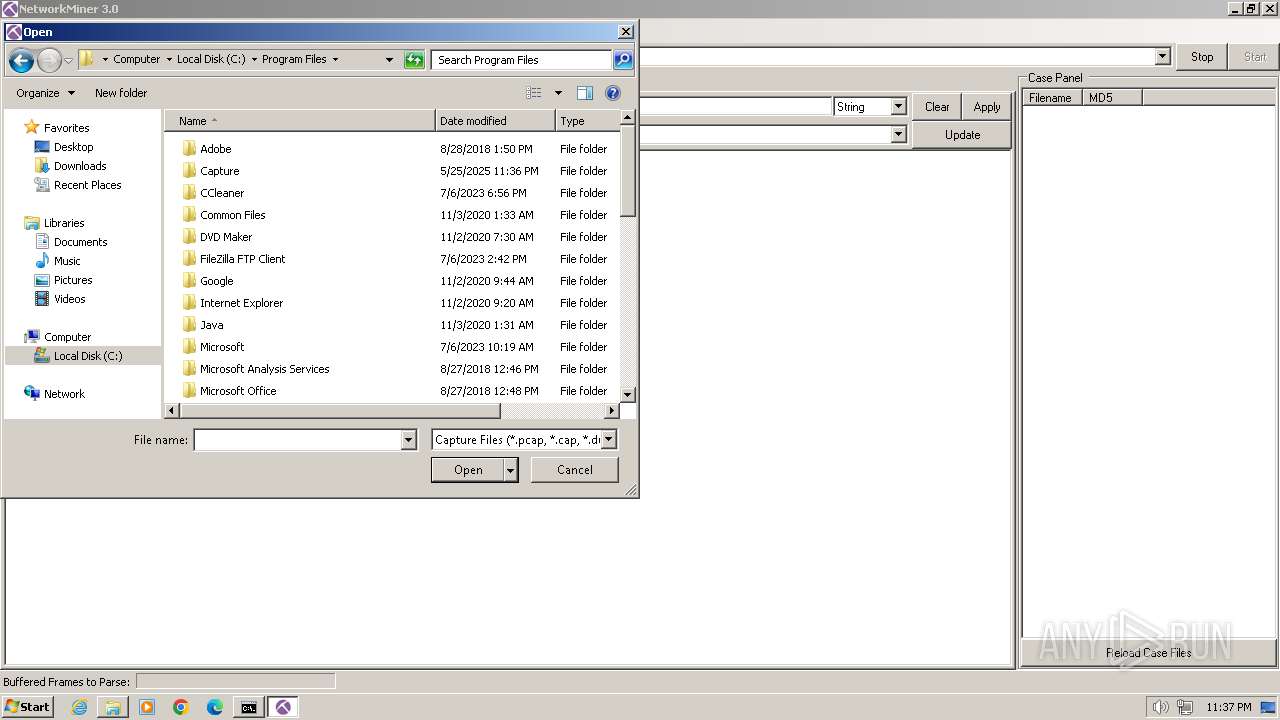Select the DVD Maker folder icon
This screenshot has width=1280, height=720.
click(x=189, y=237)
